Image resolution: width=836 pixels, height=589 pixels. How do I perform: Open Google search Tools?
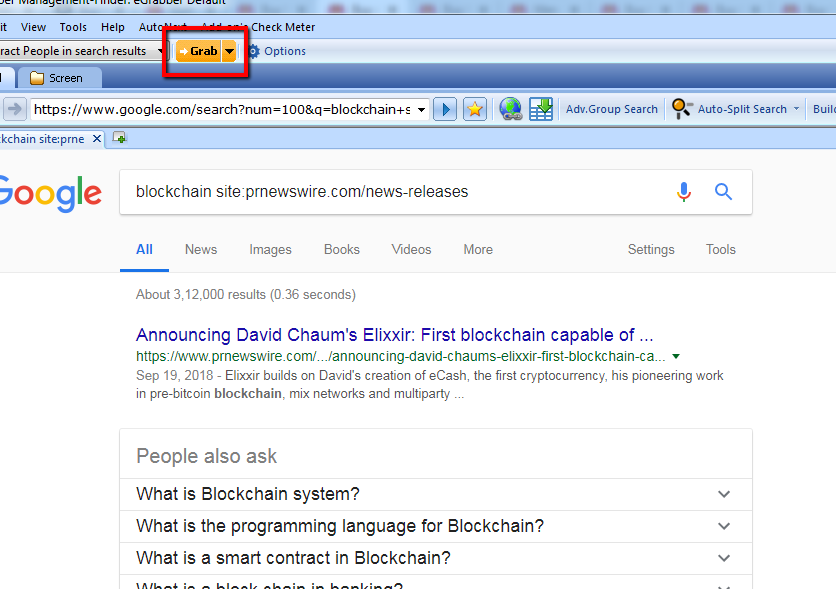click(720, 249)
